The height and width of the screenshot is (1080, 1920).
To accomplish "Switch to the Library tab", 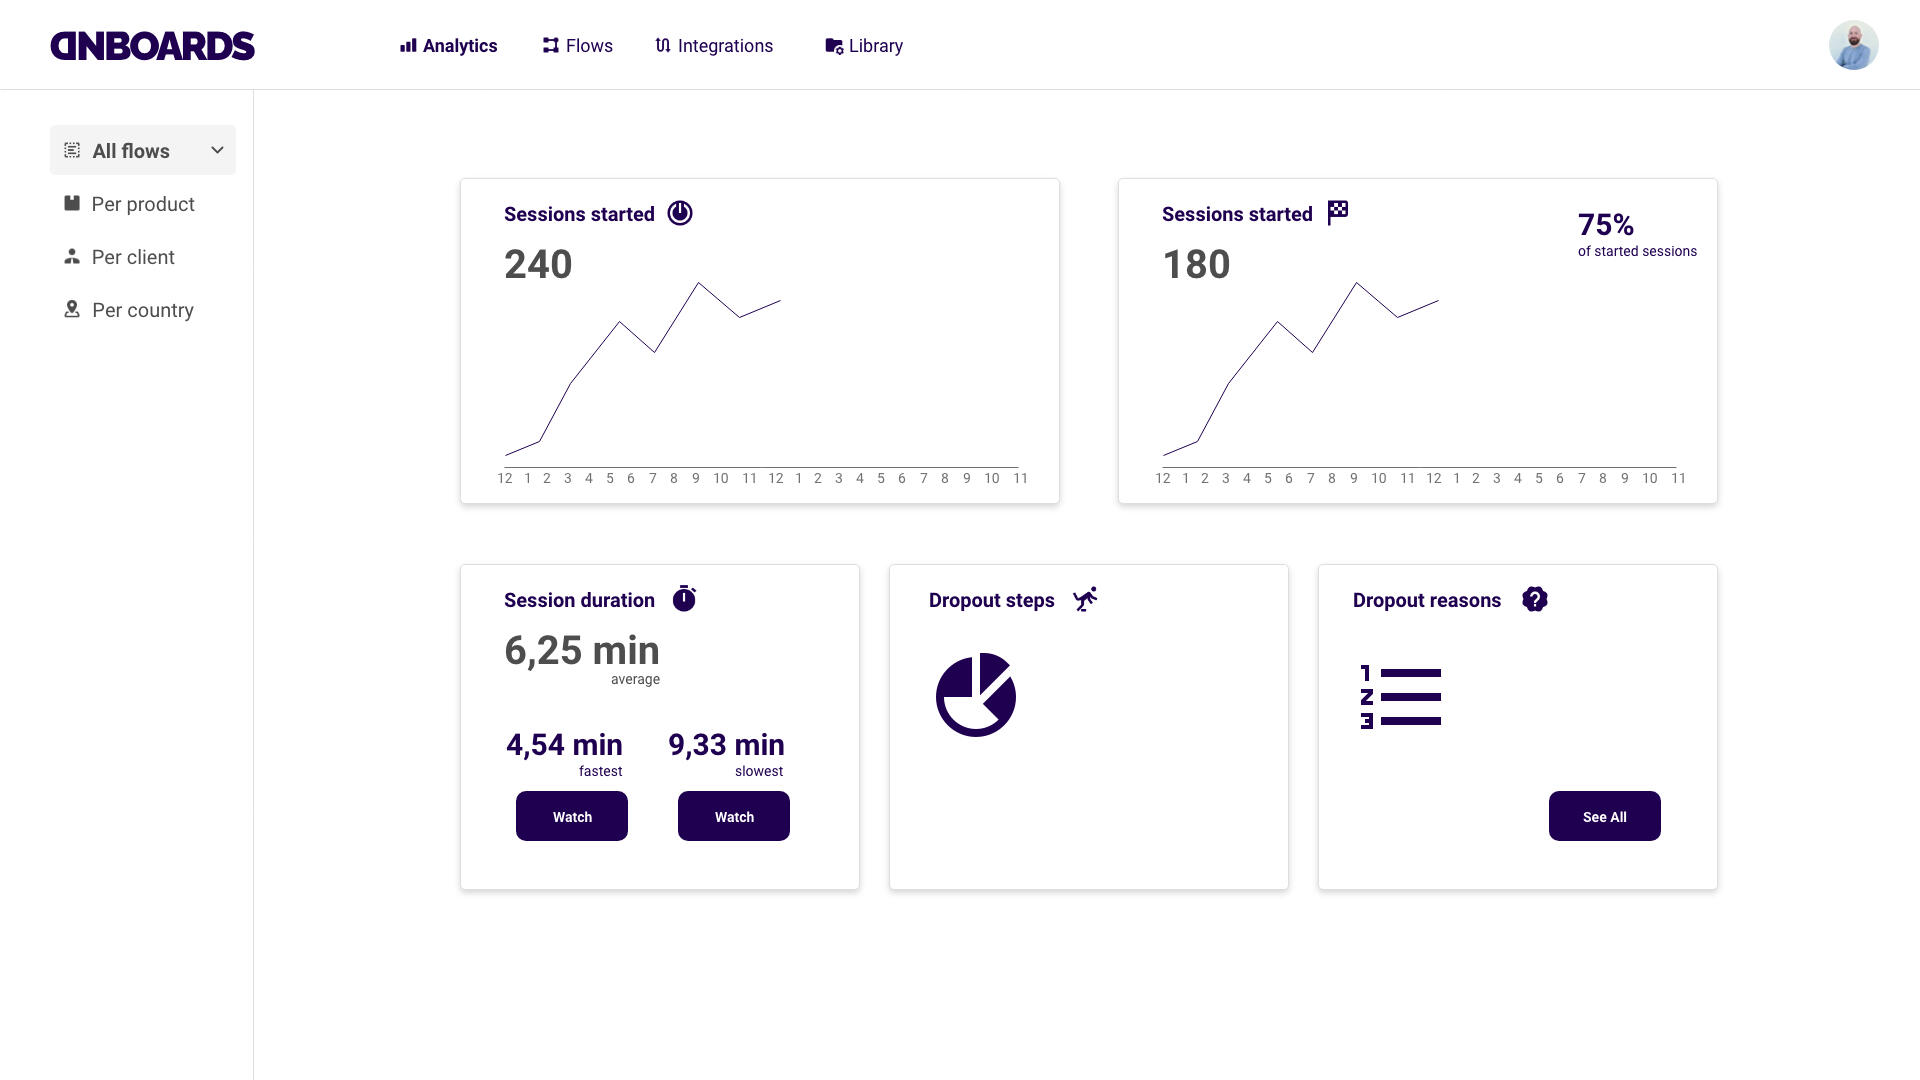I will (x=864, y=46).
